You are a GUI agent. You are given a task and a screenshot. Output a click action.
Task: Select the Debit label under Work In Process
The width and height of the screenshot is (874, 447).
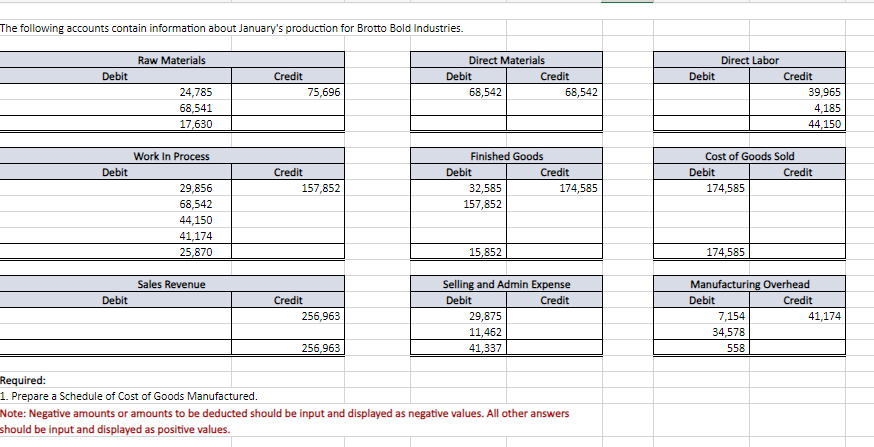tap(114, 172)
